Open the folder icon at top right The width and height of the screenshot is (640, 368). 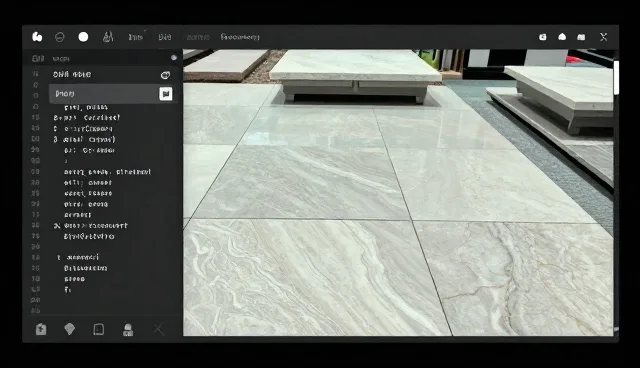581,37
